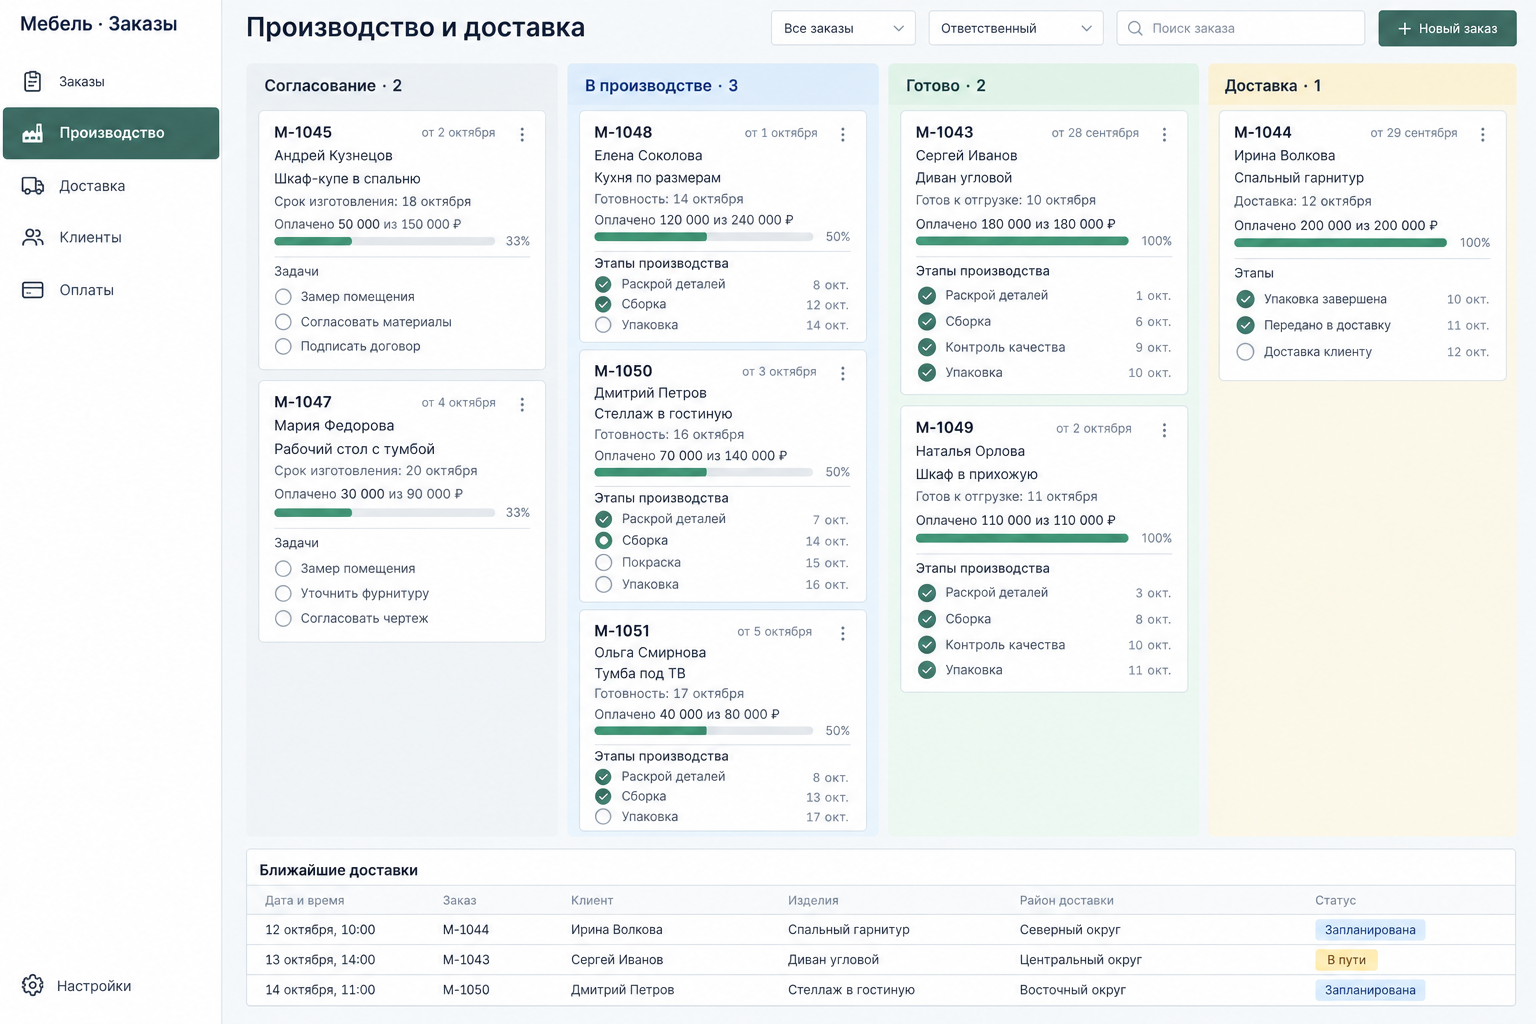Click the Производство factory icon
This screenshot has width=1536, height=1024.
pyautogui.click(x=33, y=133)
